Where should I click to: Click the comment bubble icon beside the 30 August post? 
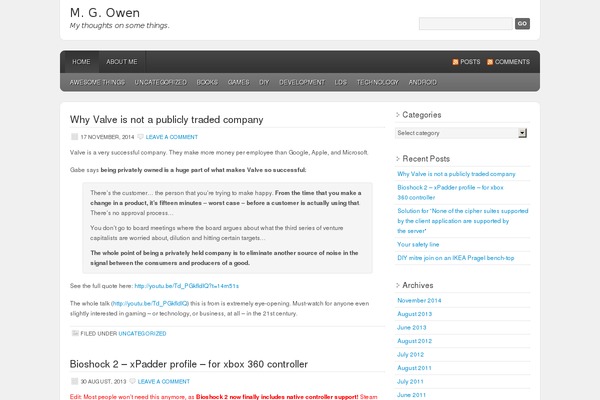pyautogui.click(x=132, y=381)
